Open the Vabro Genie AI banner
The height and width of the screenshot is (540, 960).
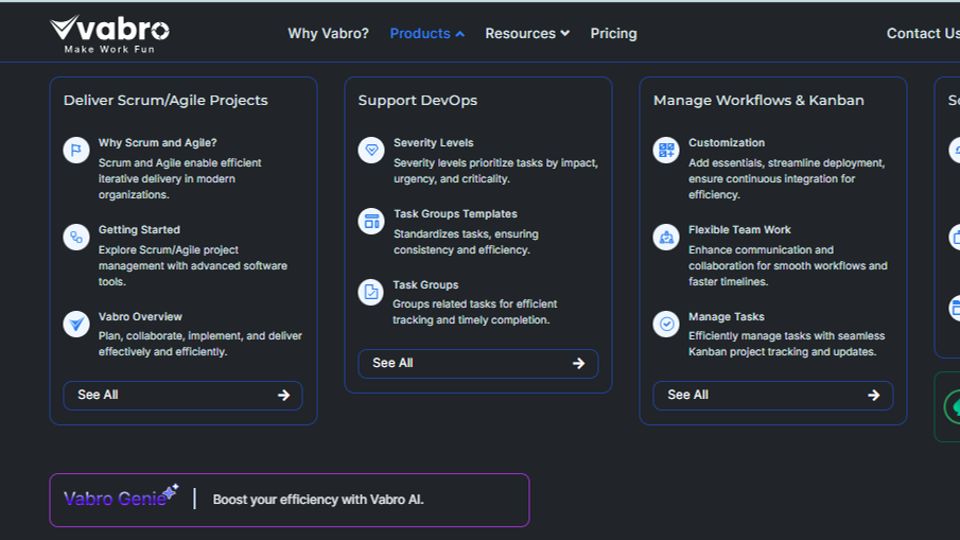(289, 499)
